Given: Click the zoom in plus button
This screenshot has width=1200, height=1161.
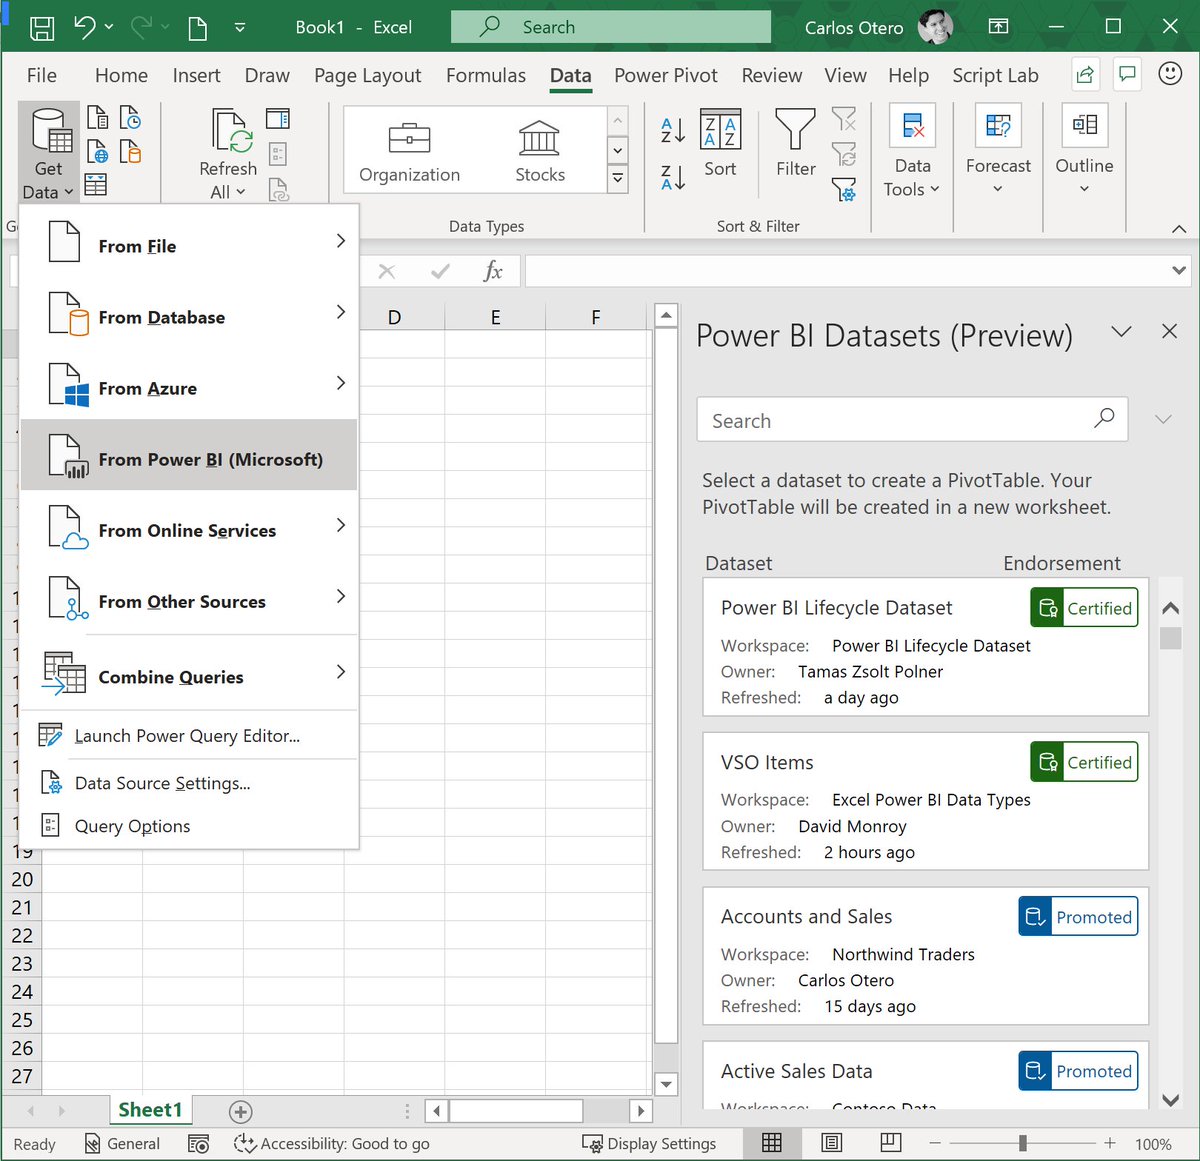Looking at the screenshot, I should click(x=1110, y=1143).
